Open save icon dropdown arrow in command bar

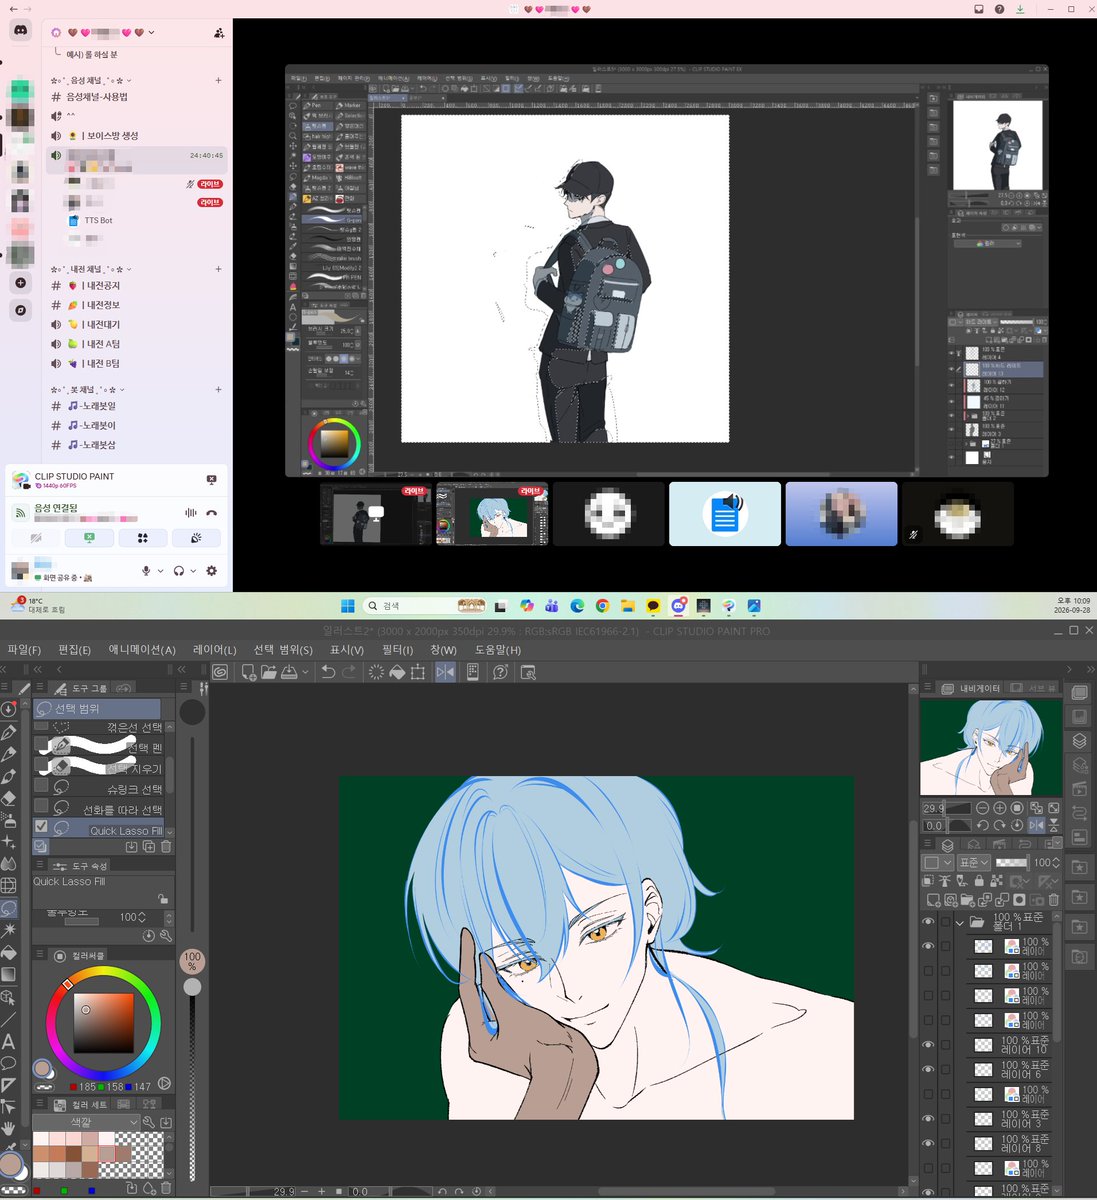304,672
